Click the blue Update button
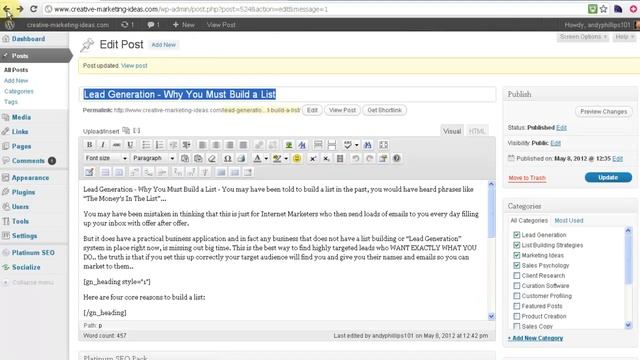This screenshot has width=640, height=360. click(608, 178)
